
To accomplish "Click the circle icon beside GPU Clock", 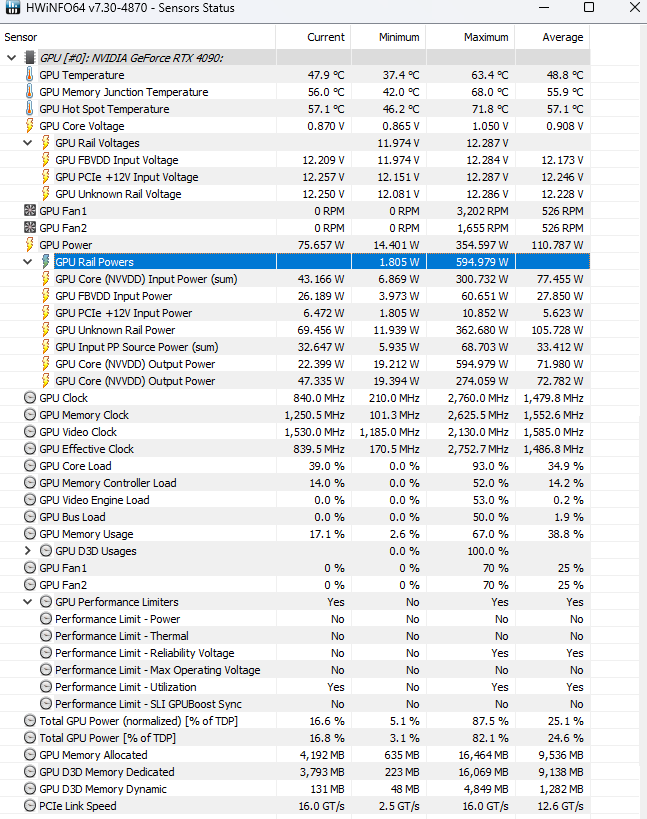I will pyautogui.click(x=29, y=398).
